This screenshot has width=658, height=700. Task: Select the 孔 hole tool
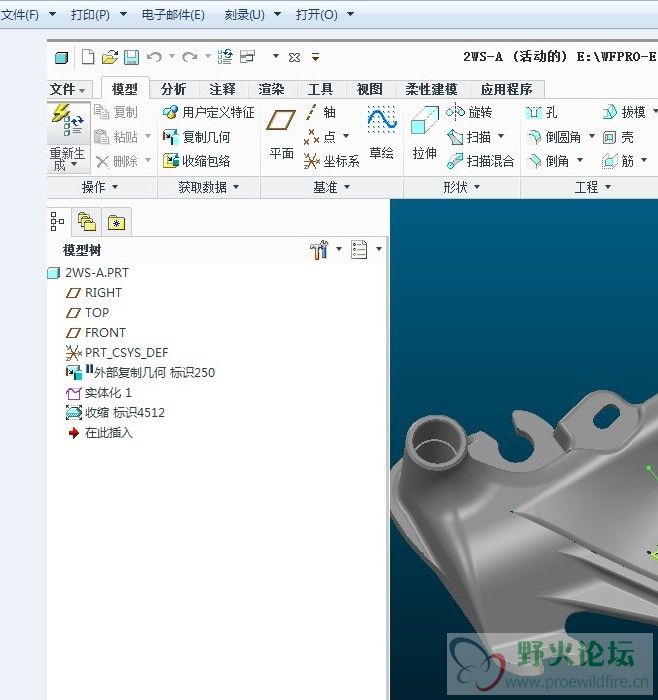pos(541,112)
